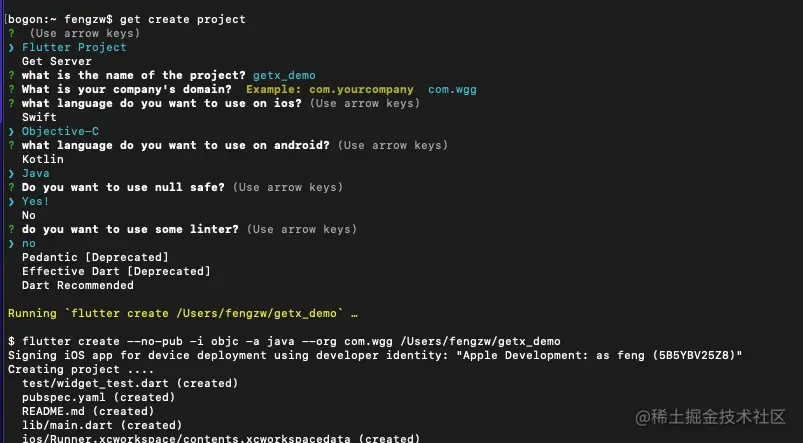803x443 pixels.
Task: Click the 'get create project' command text
Action: [x=182, y=19]
